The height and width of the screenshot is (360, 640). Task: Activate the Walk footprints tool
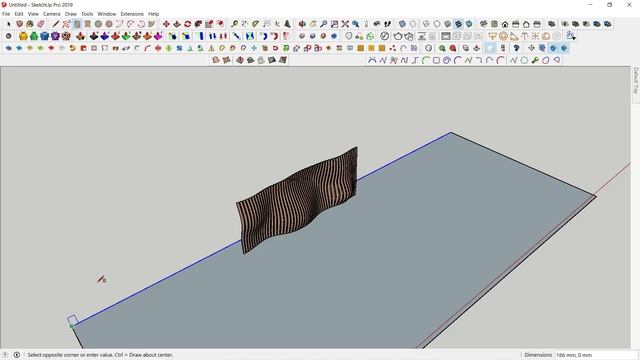coord(387,24)
